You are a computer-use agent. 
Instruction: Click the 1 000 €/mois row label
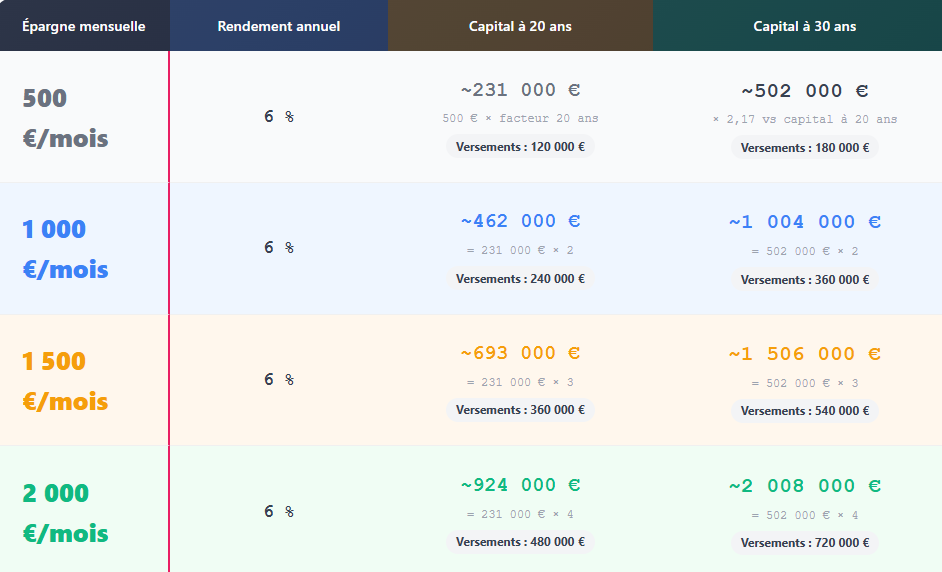click(65, 249)
